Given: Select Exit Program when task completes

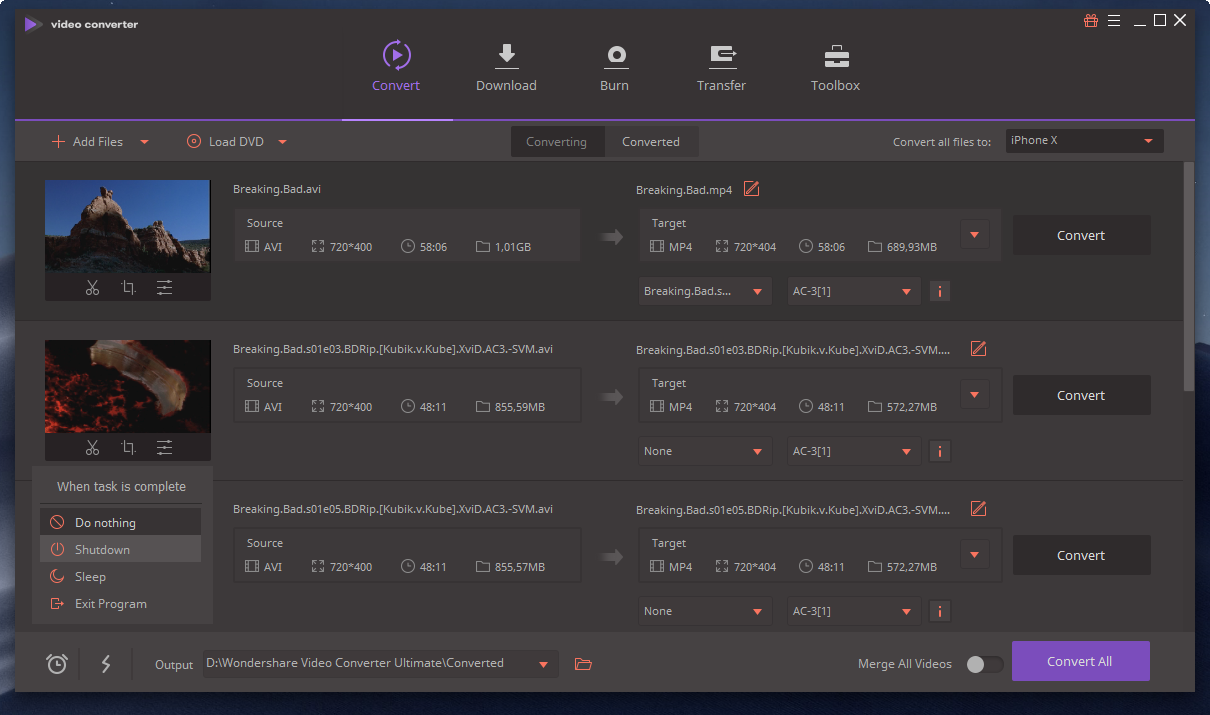Looking at the screenshot, I should [120, 603].
